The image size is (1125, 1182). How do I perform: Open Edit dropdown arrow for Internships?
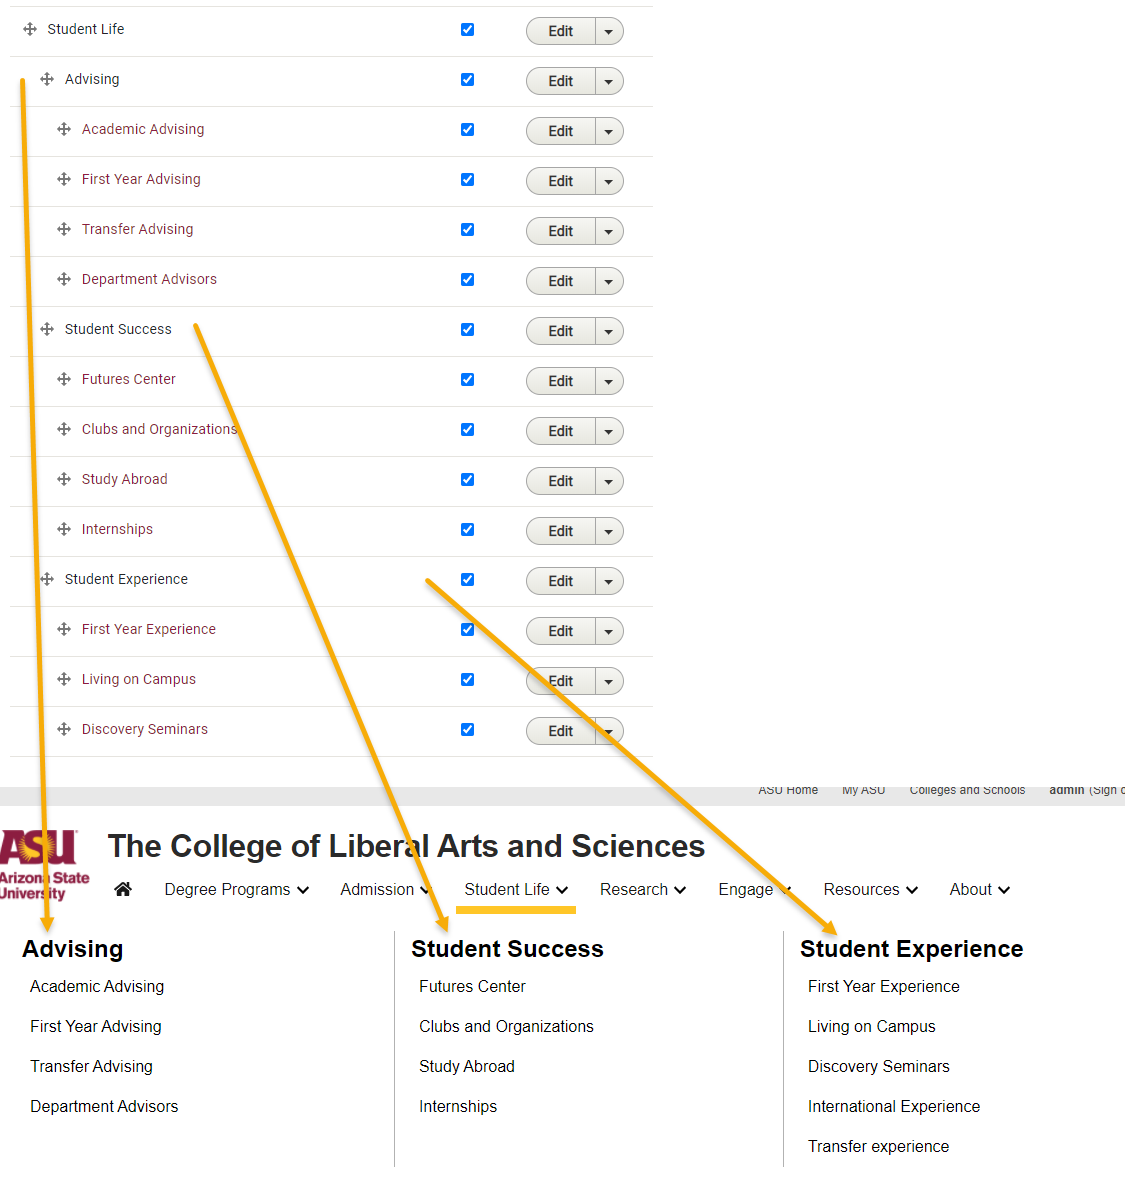[x=608, y=531]
